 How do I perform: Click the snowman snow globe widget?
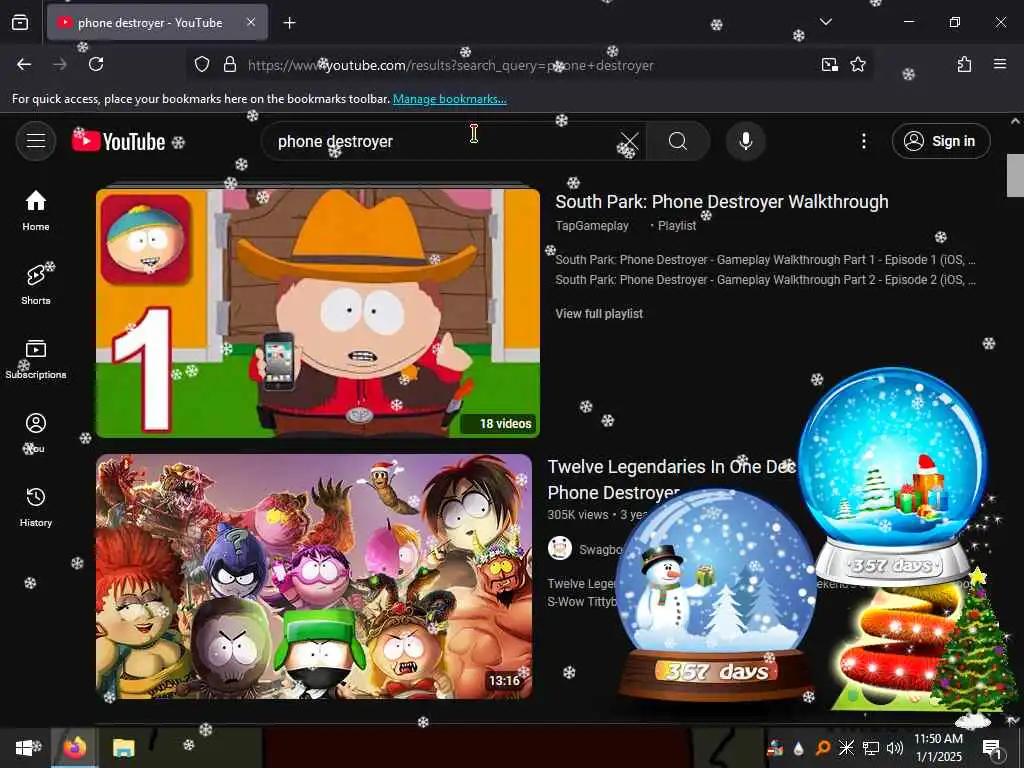(716, 594)
